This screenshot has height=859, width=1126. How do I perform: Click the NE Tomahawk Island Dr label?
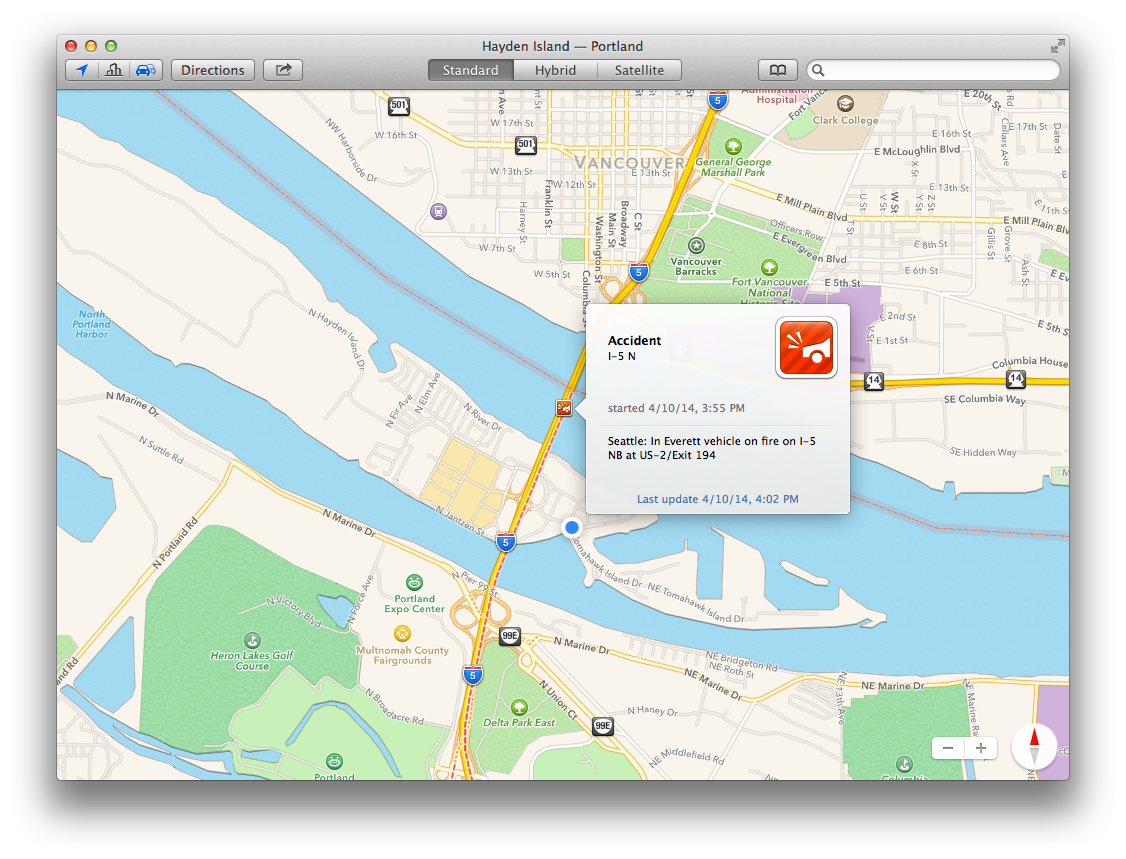click(x=695, y=603)
